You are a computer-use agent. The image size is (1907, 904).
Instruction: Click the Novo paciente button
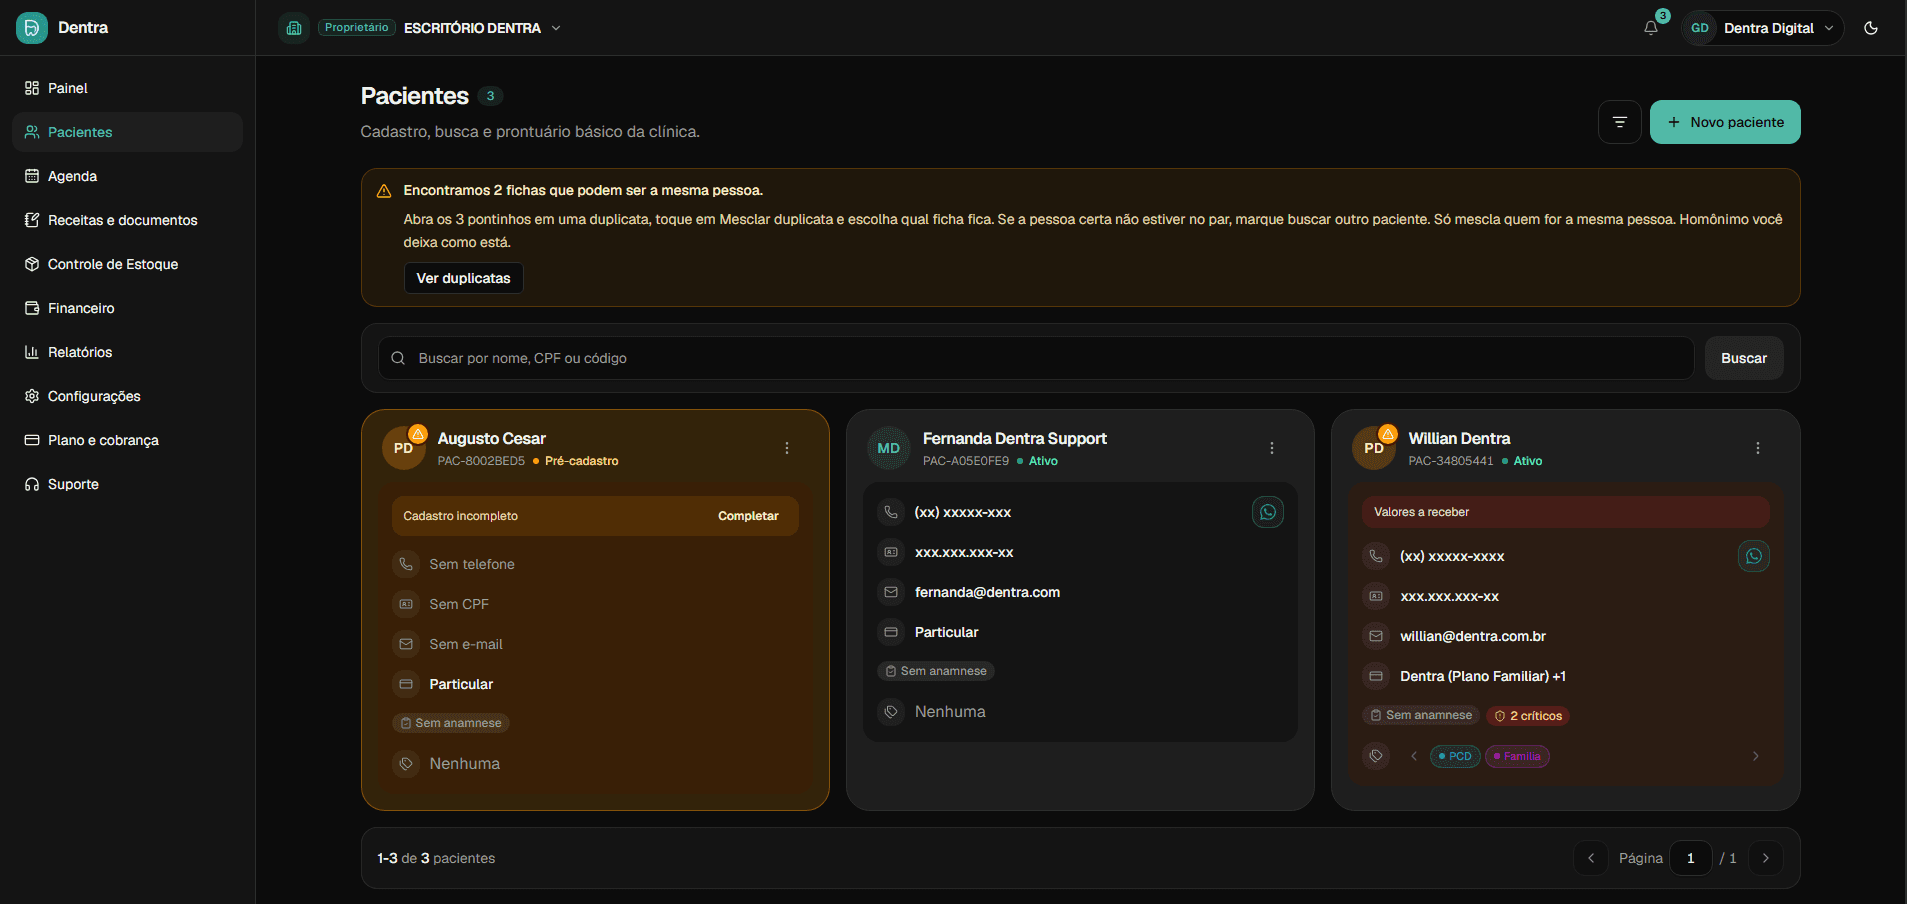(1725, 122)
